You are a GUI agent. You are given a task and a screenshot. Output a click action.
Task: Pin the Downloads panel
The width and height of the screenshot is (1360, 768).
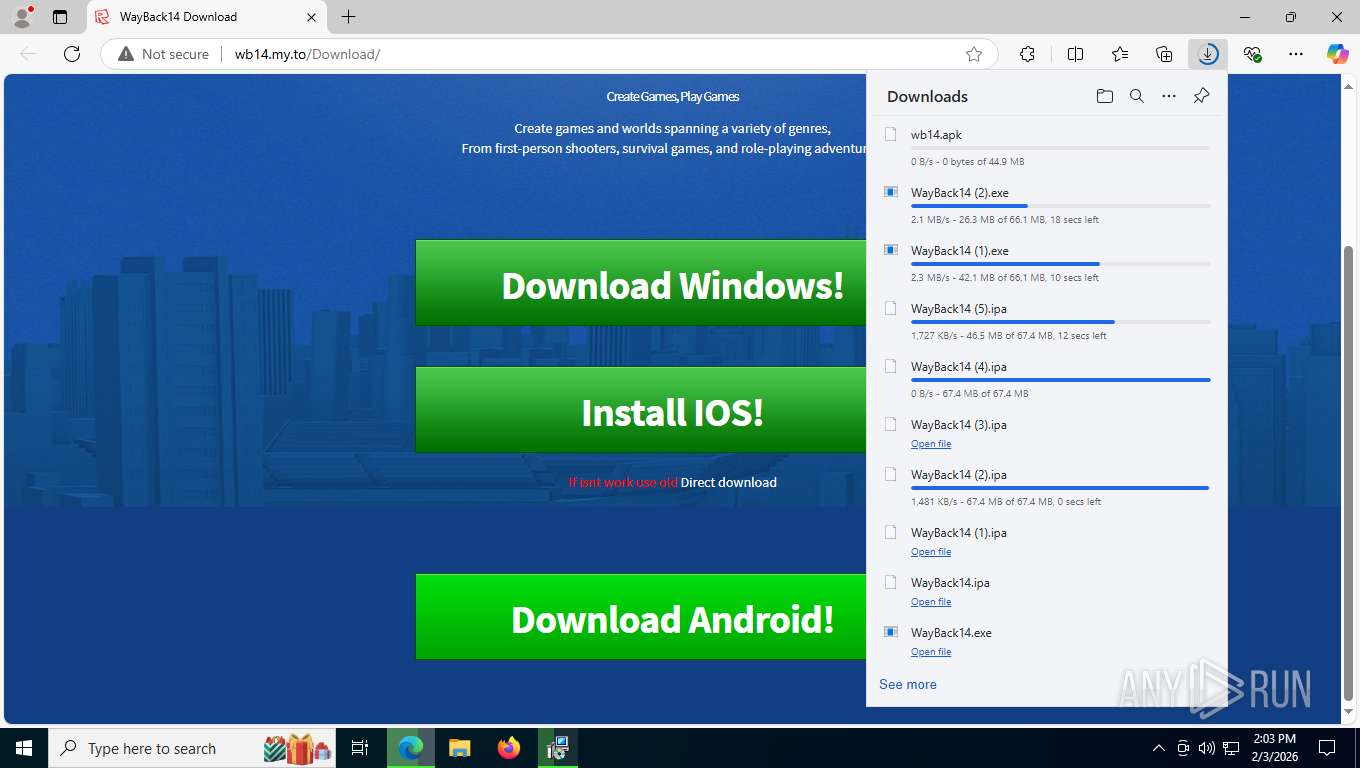click(1202, 96)
